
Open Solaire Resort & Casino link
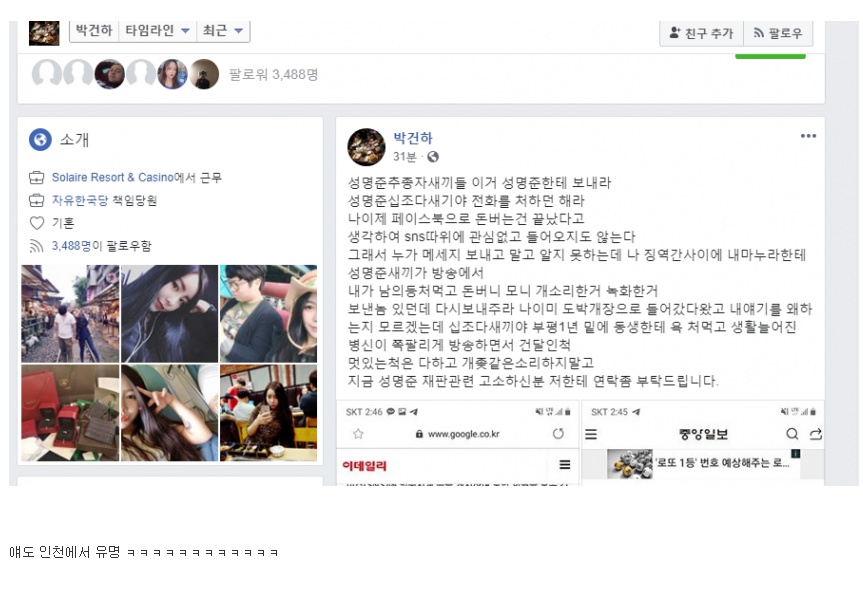tap(113, 177)
